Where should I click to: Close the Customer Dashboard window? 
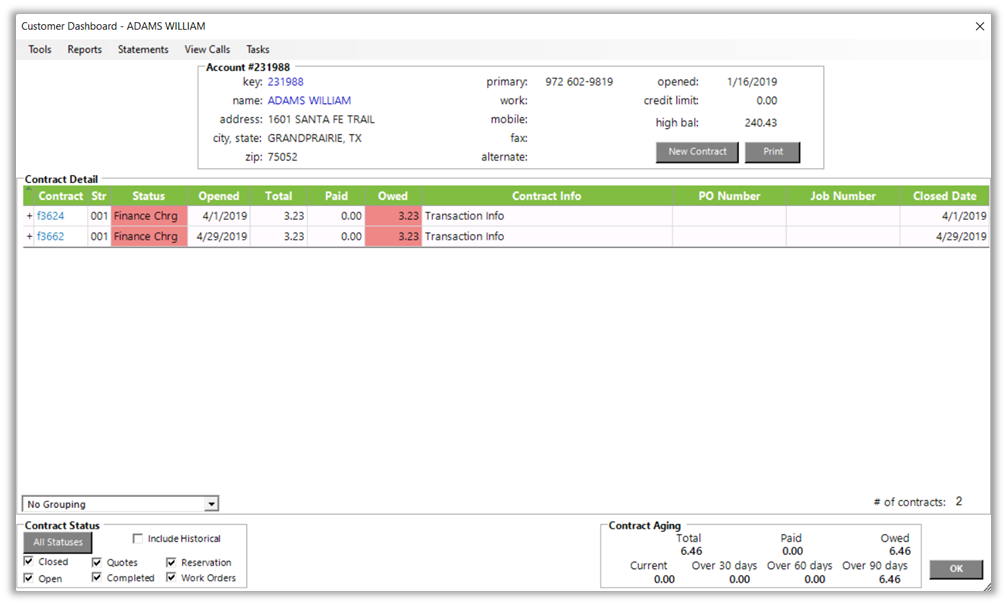click(x=980, y=26)
